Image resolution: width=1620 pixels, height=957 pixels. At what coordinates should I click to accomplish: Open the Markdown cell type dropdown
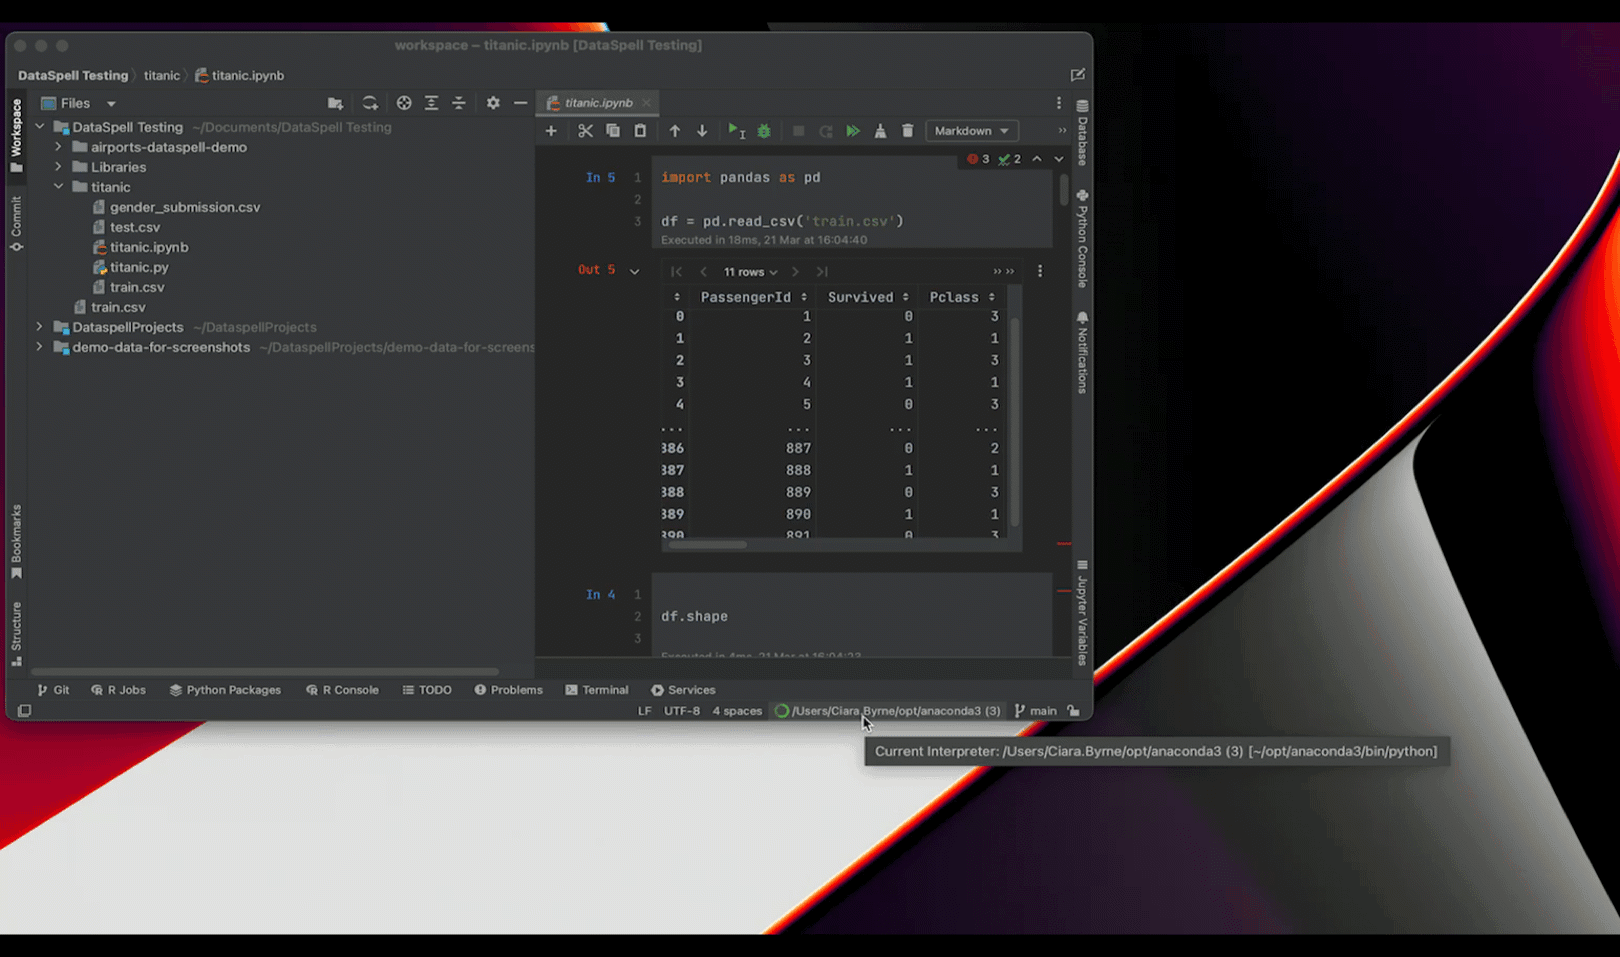tap(971, 131)
